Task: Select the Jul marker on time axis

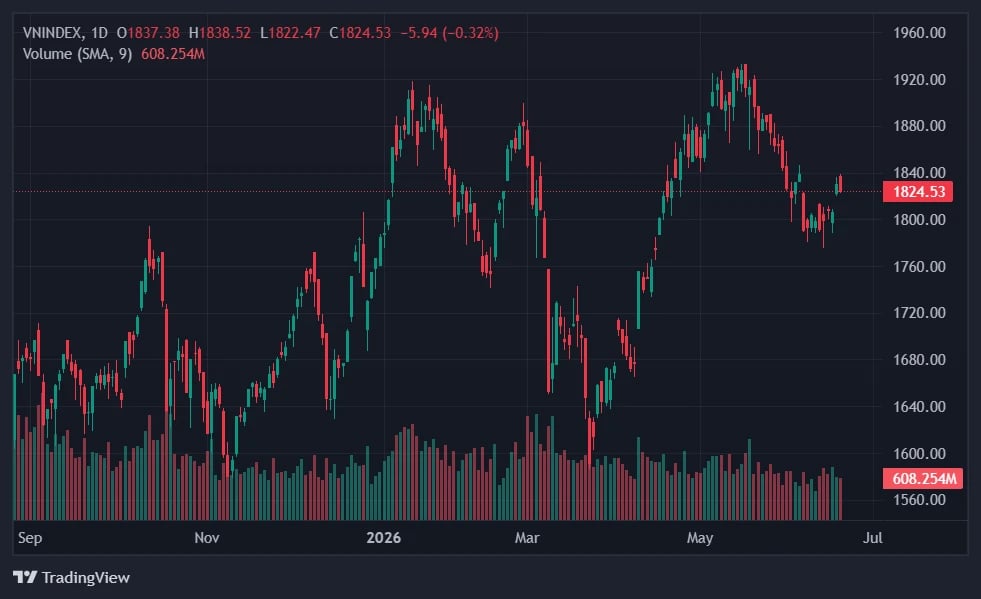Action: point(873,538)
